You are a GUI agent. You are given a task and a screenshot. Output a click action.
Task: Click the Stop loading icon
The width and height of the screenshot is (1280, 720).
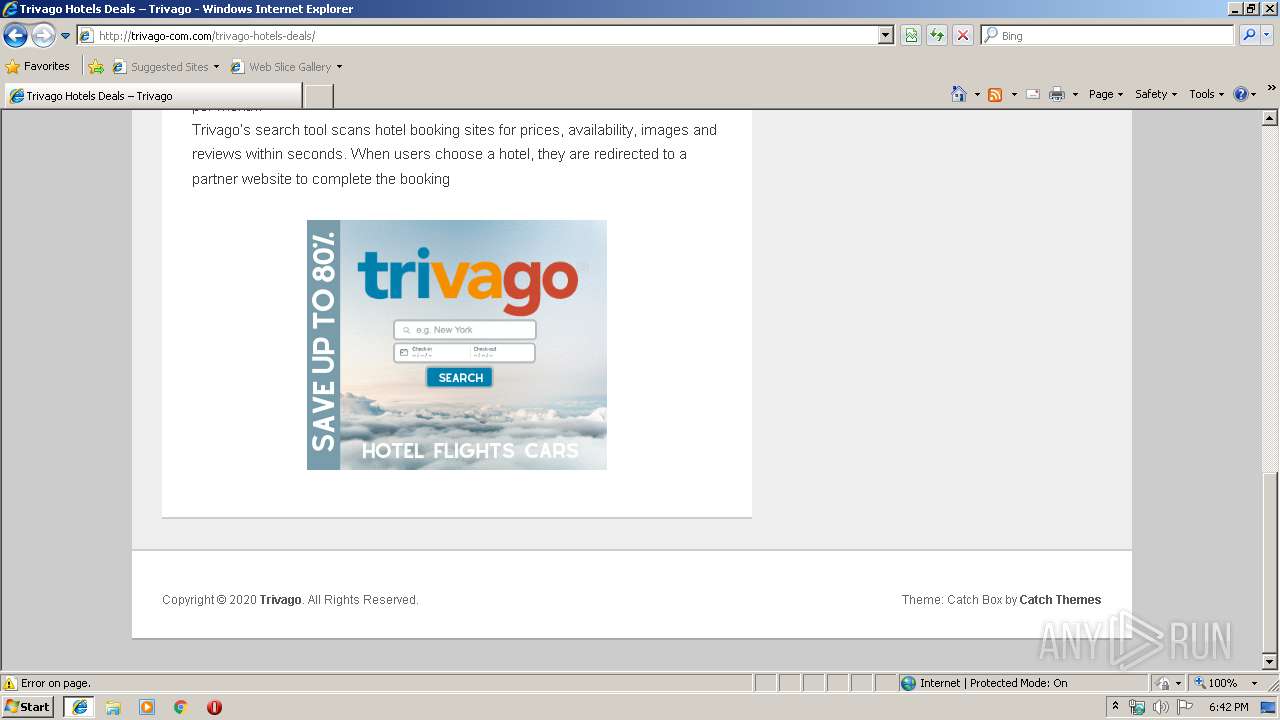[x=963, y=36]
